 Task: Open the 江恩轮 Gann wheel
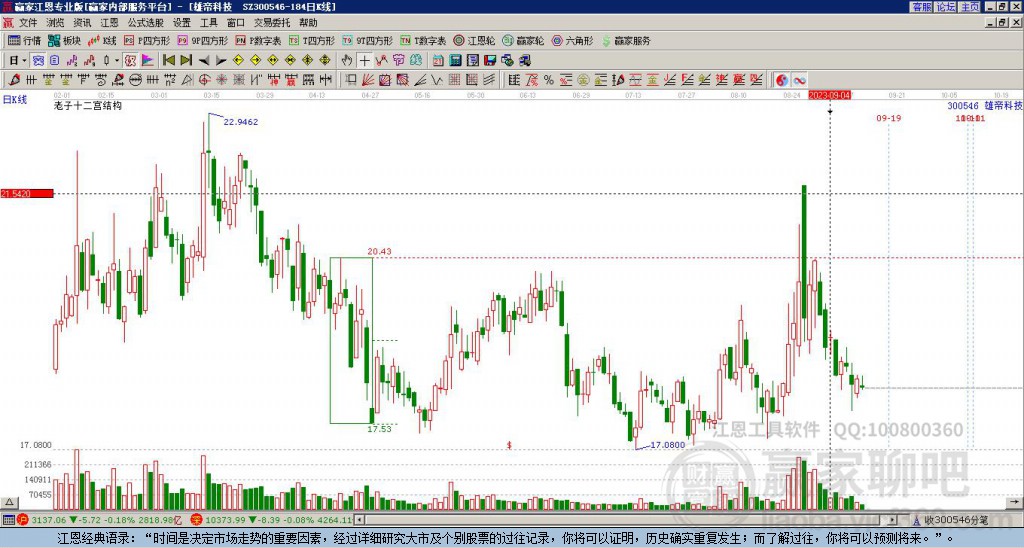pos(474,41)
